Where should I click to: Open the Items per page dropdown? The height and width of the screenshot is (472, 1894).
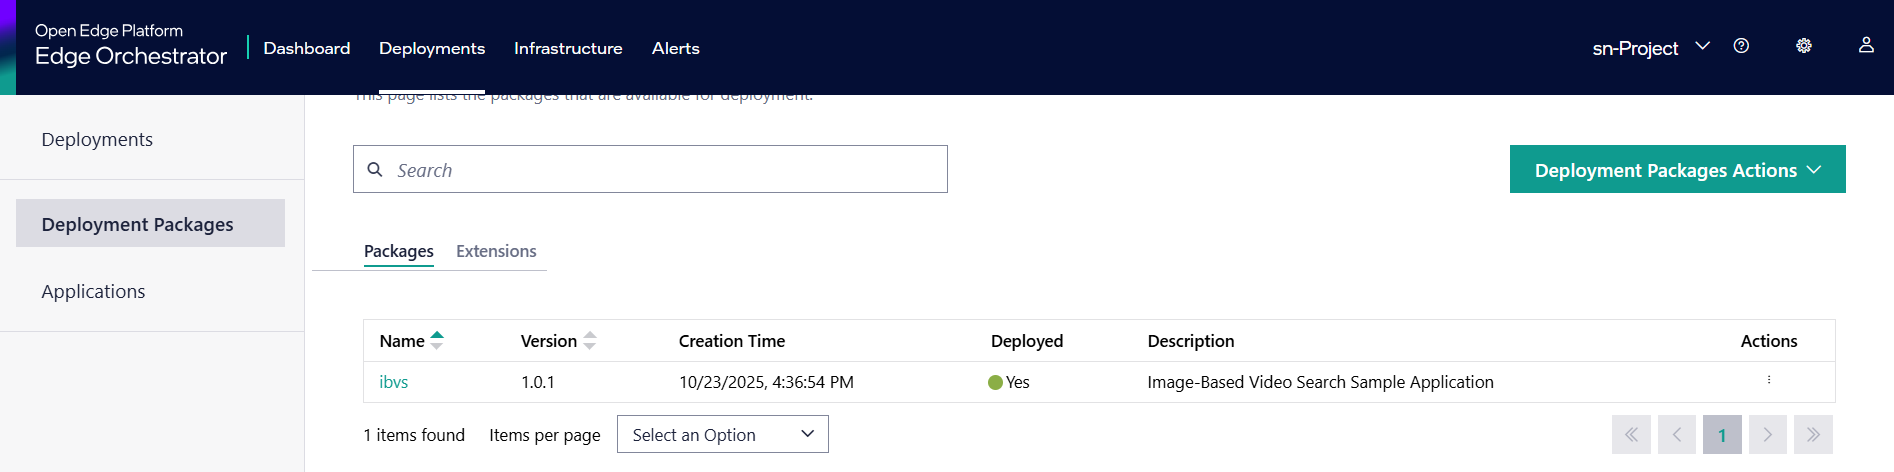coord(722,435)
